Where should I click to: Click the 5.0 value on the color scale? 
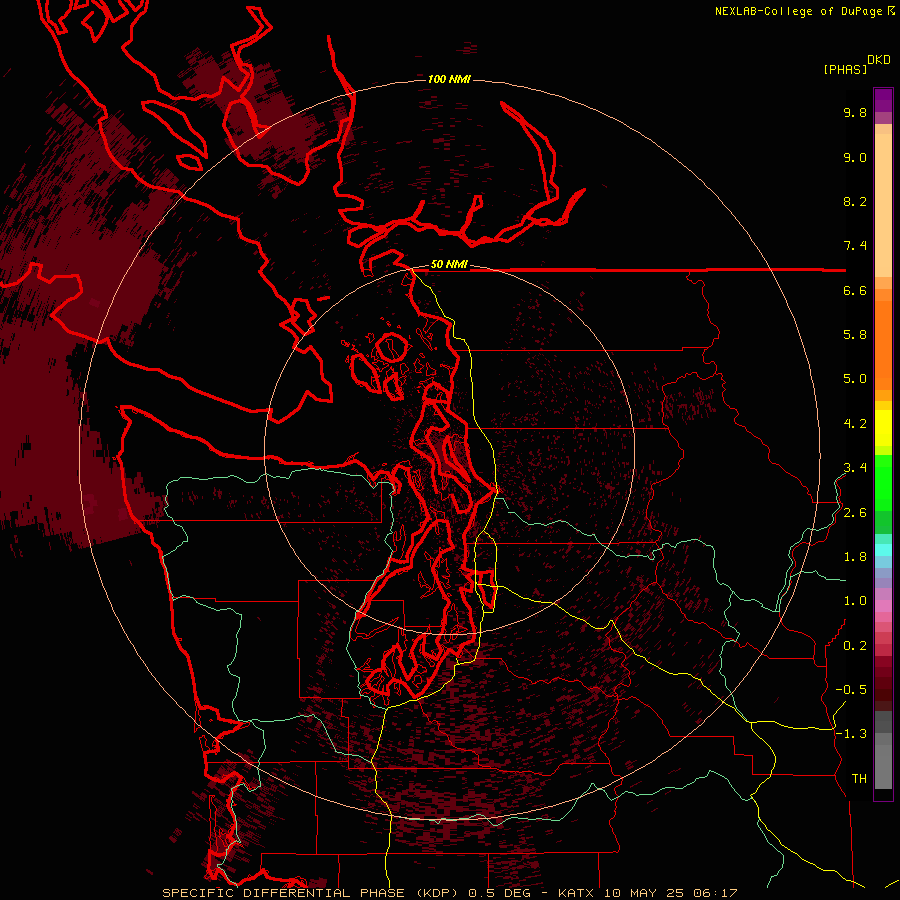coord(855,379)
